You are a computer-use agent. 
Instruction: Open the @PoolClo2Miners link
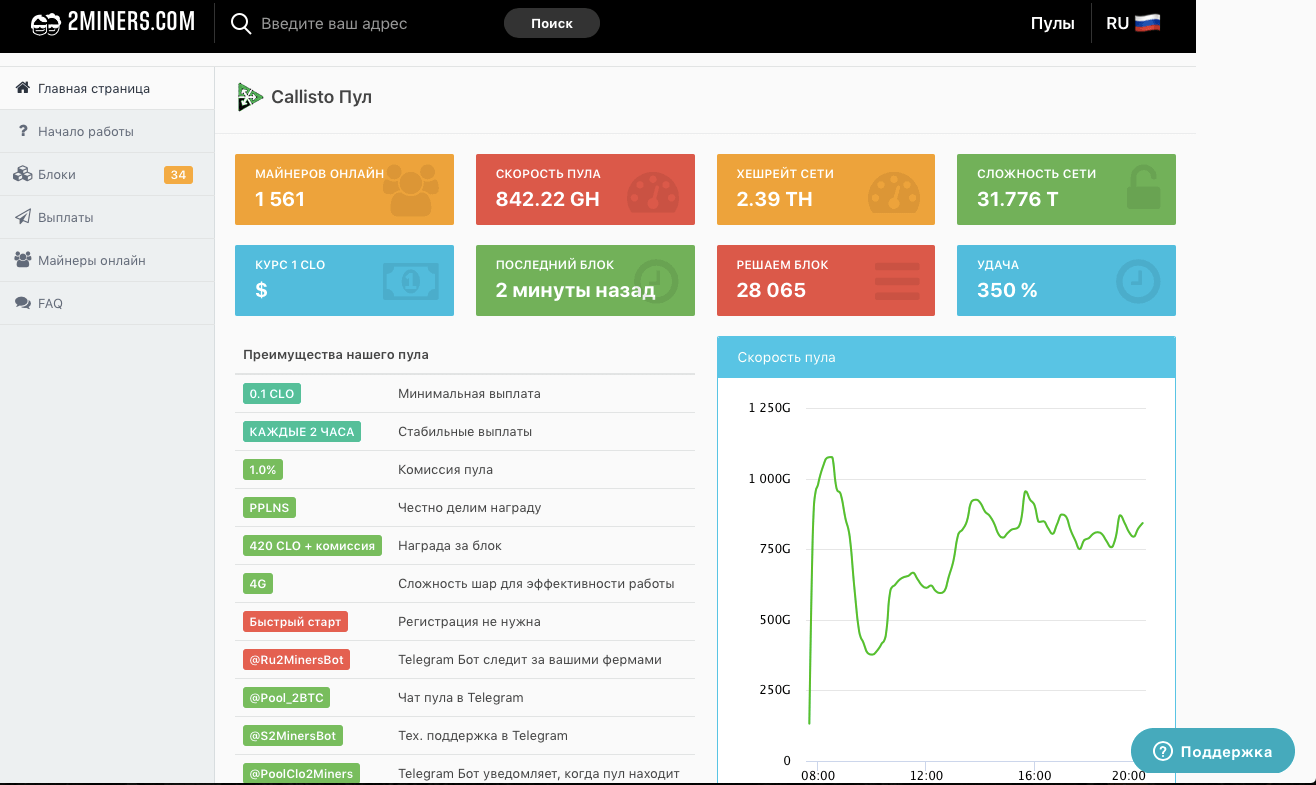click(x=301, y=773)
